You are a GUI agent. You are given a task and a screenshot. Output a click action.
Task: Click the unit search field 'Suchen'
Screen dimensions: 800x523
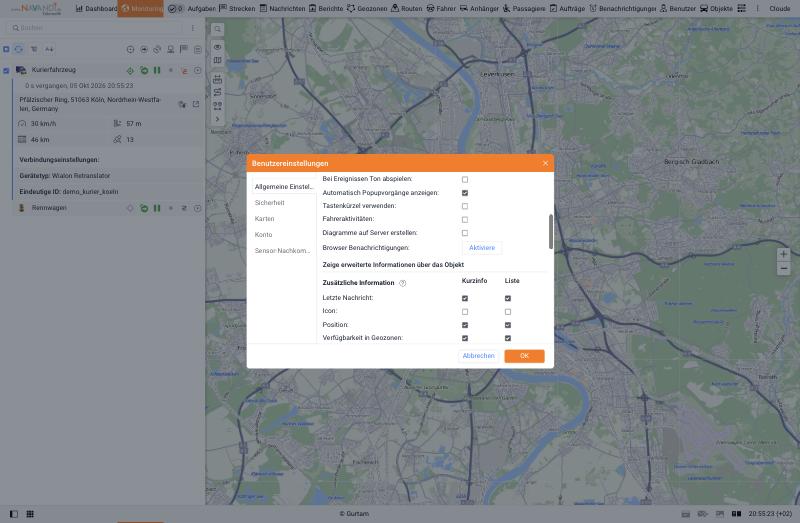click(95, 28)
